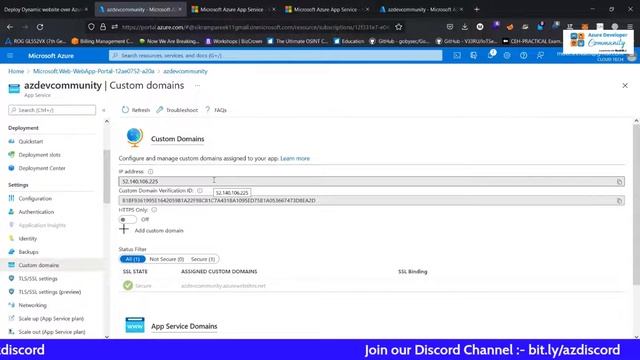The image size is (640, 360).
Task: Bookmark this page with the star icon
Action: (399, 27)
